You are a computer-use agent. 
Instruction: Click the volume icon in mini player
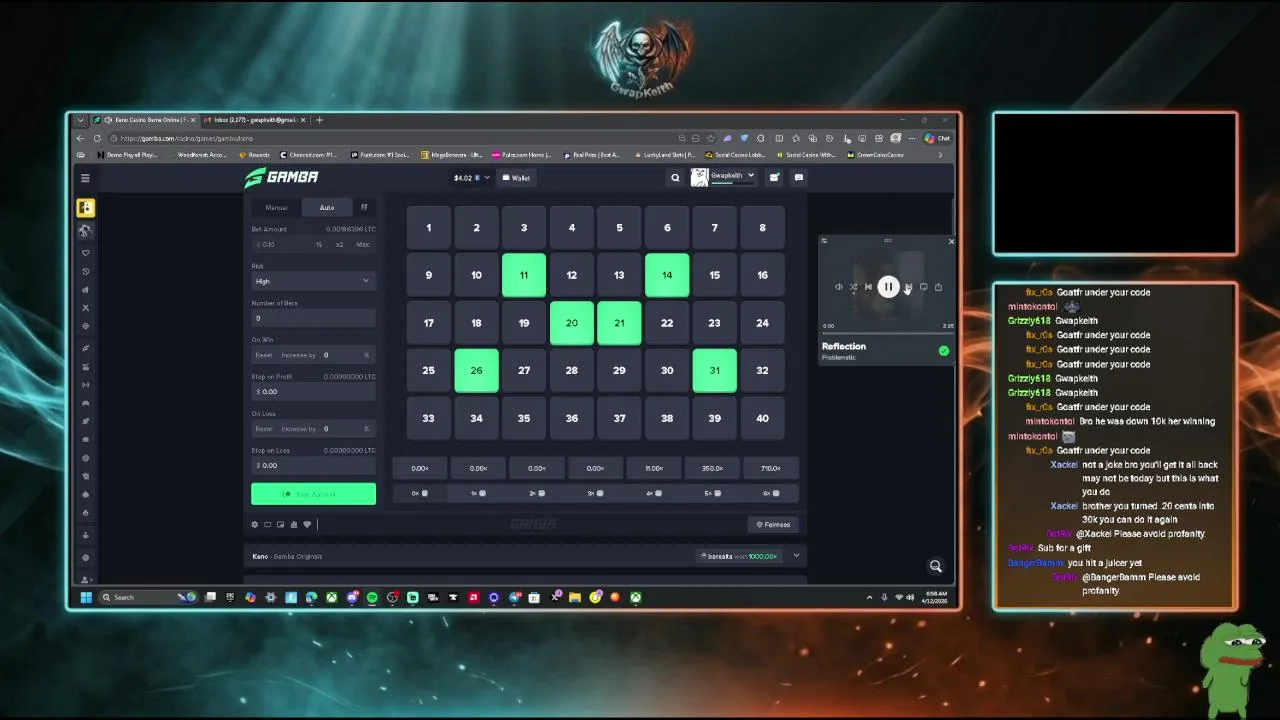tap(838, 287)
